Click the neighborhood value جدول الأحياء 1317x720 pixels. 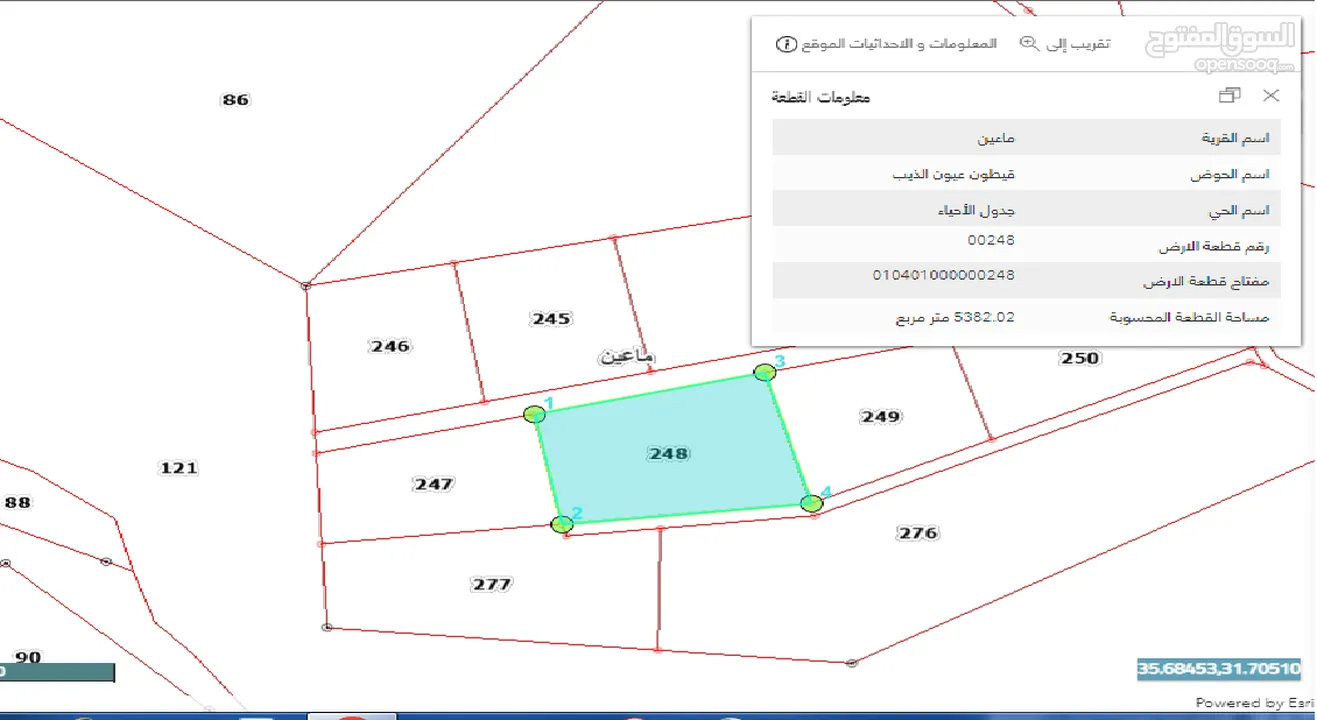tap(975, 210)
